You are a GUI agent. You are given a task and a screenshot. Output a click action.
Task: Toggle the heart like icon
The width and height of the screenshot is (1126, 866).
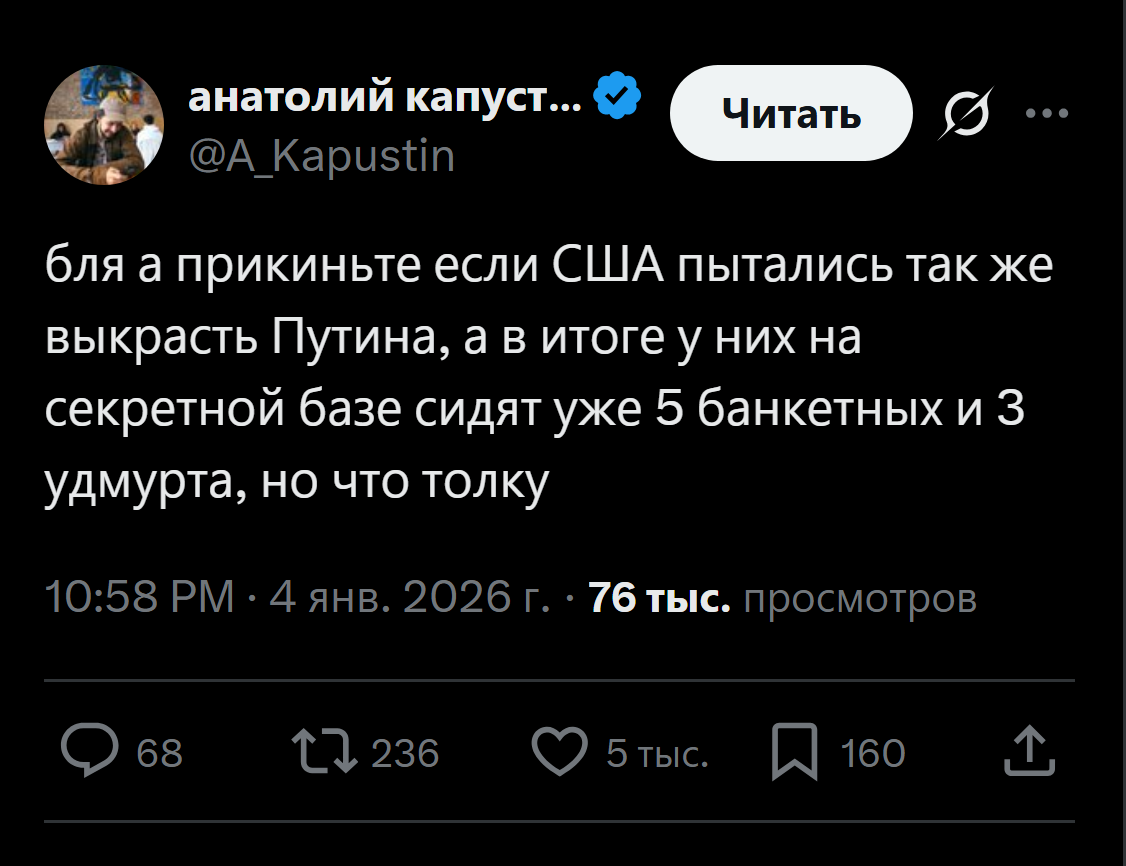[558, 752]
